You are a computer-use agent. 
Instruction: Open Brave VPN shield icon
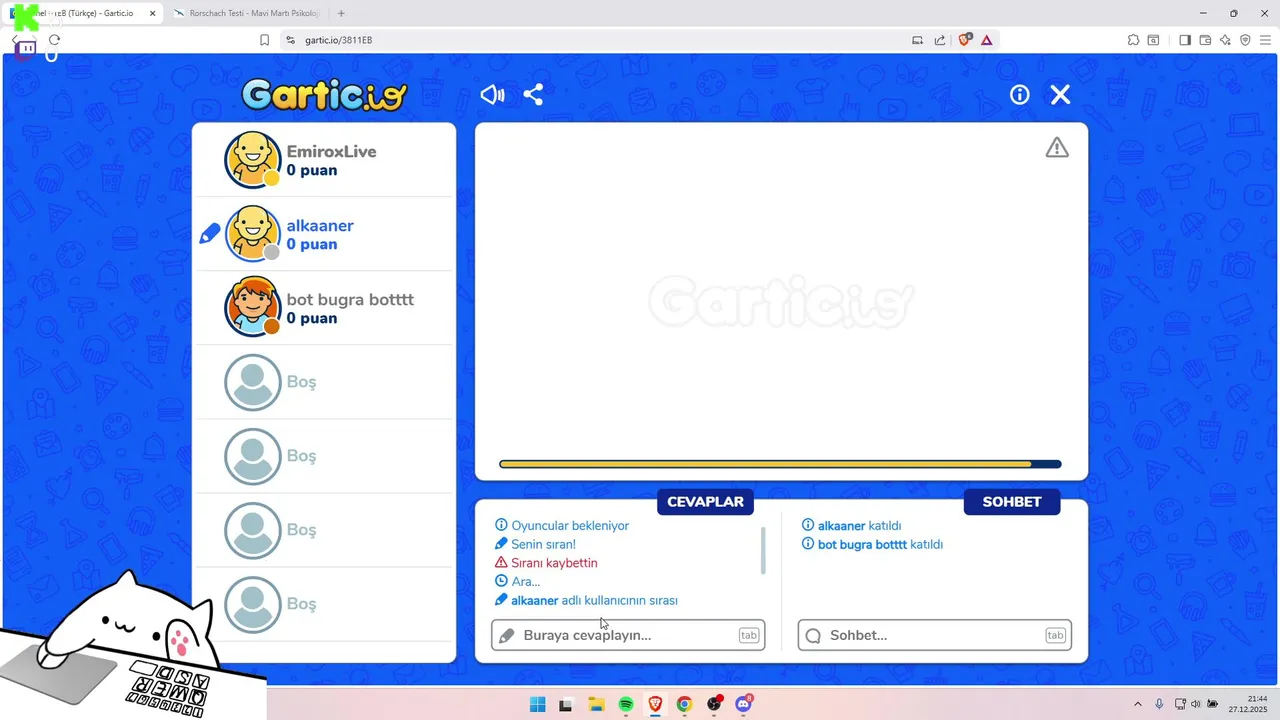(x=1245, y=40)
